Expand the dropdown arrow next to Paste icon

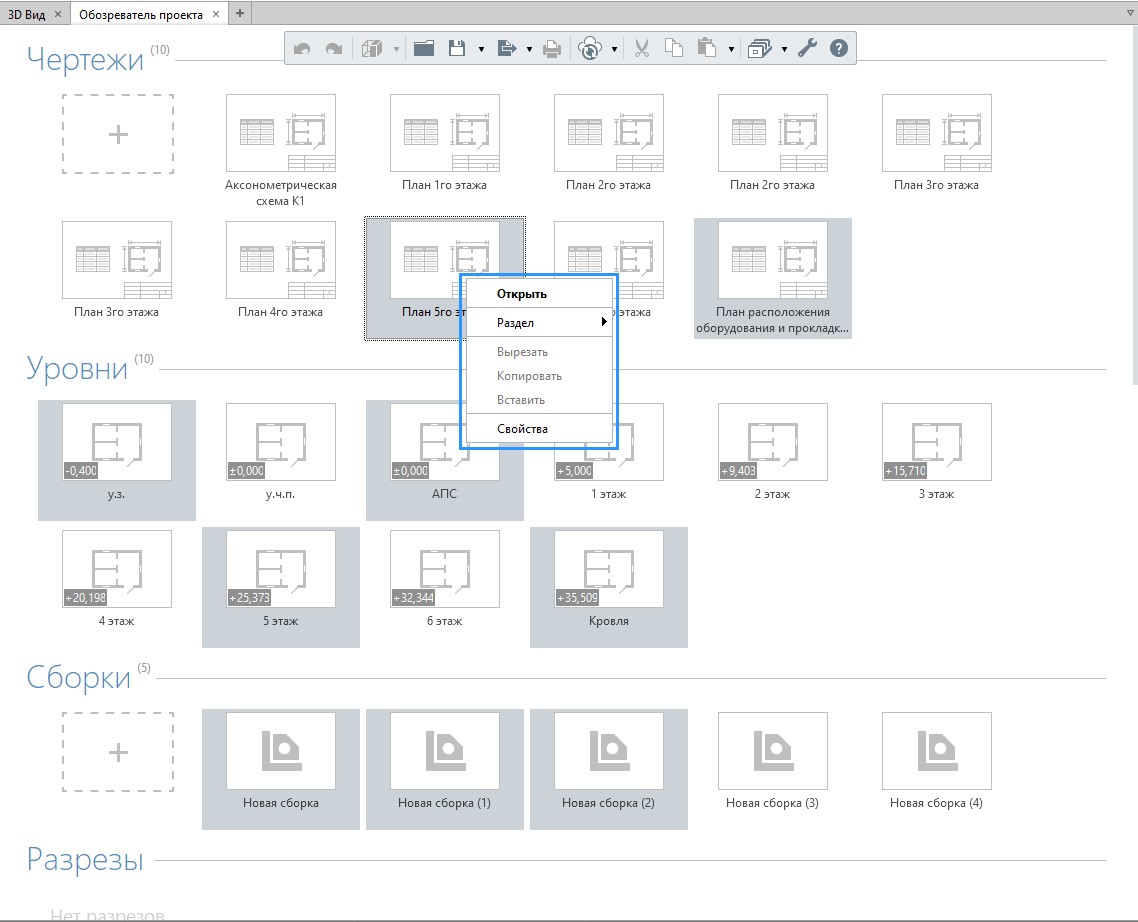(732, 49)
